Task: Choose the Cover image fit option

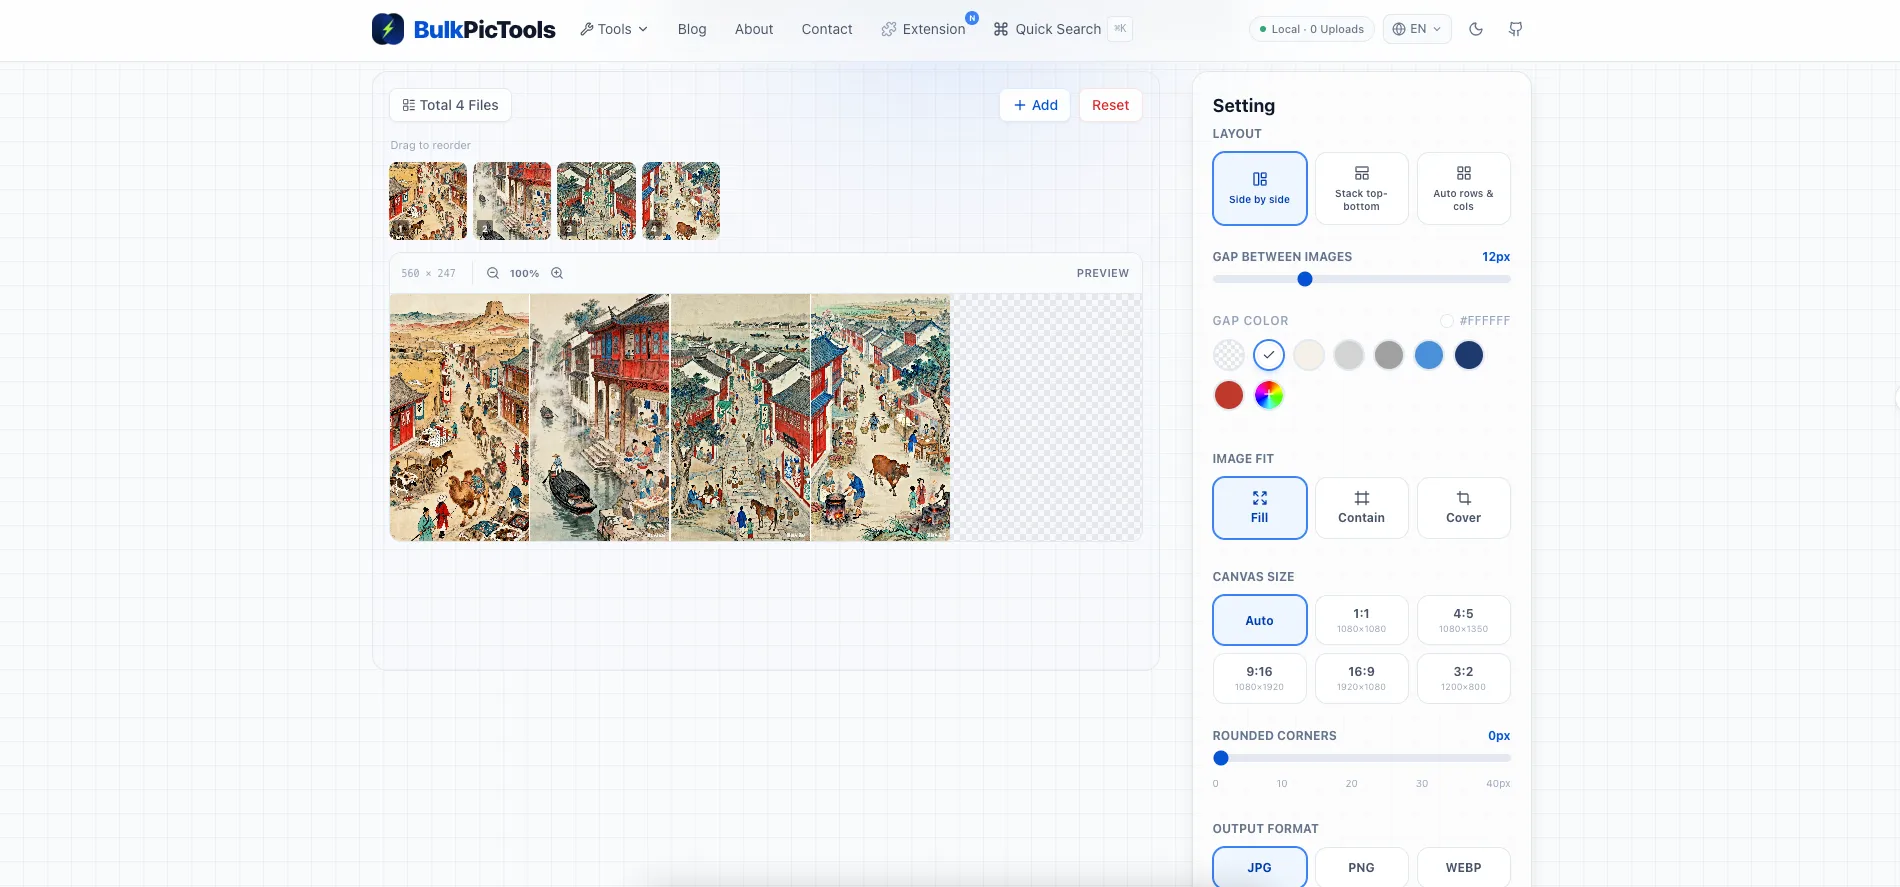Action: point(1464,508)
